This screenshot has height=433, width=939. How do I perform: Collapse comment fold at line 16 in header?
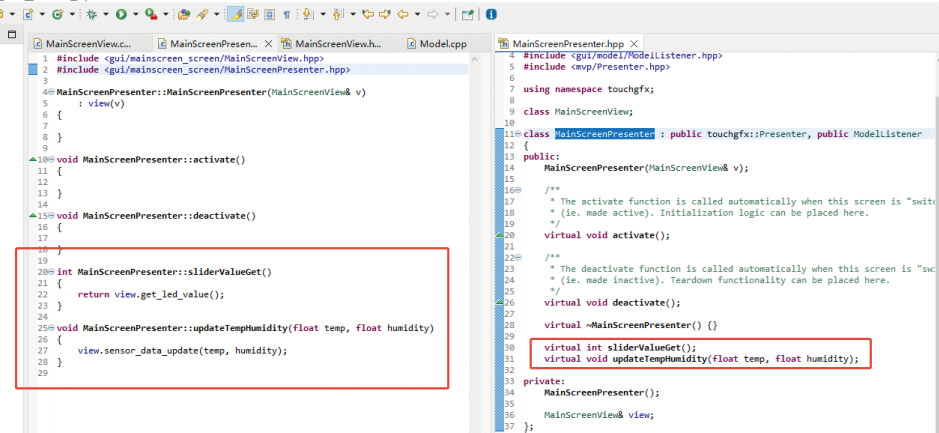(x=518, y=190)
